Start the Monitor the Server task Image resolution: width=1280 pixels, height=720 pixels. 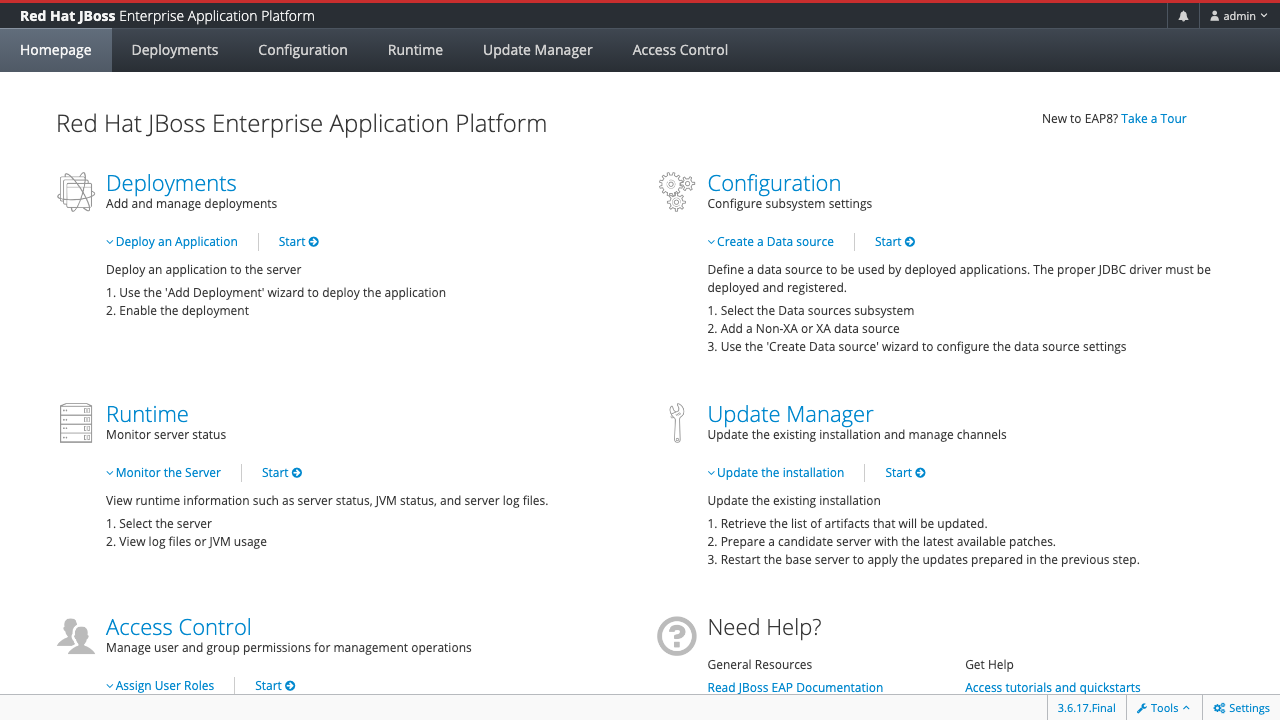tap(282, 473)
